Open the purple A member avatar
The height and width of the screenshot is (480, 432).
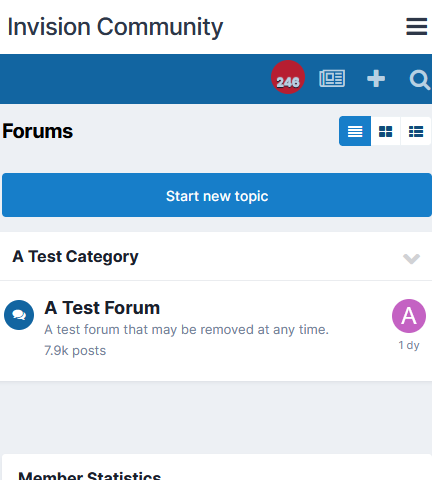click(409, 316)
